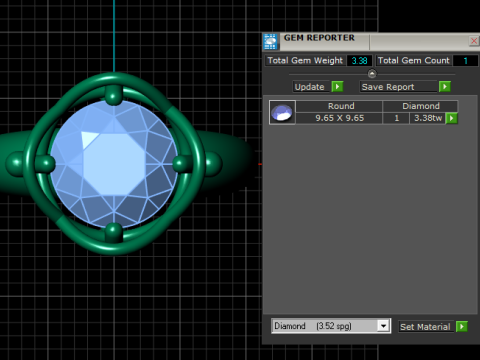Click the 3.38tw weight cell
This screenshot has height=360, width=480.
click(428, 118)
